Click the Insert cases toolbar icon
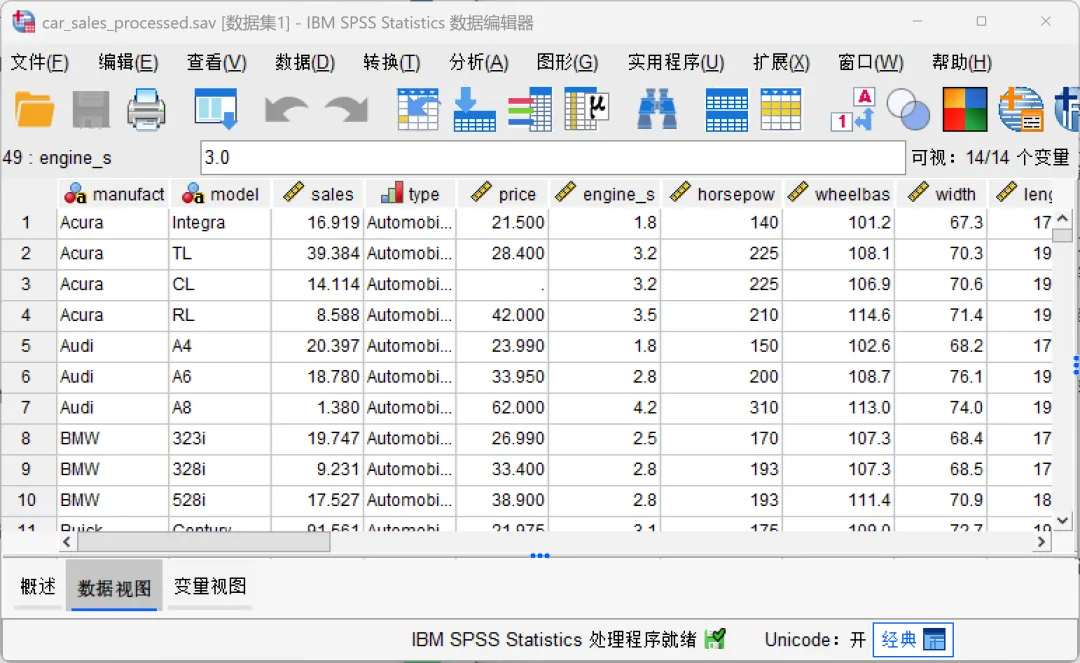Viewport: 1080px width, 663px height. (727, 109)
